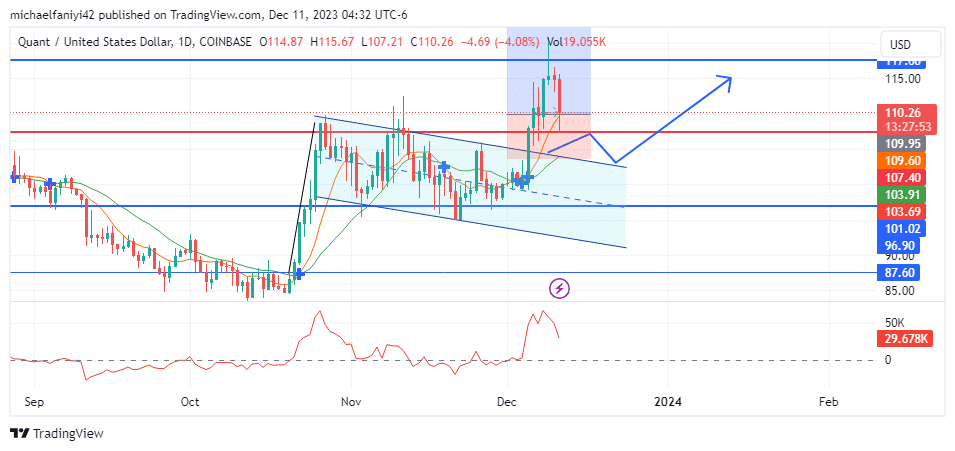
Task: Click the 87.60 support level label
Action: click(898, 272)
